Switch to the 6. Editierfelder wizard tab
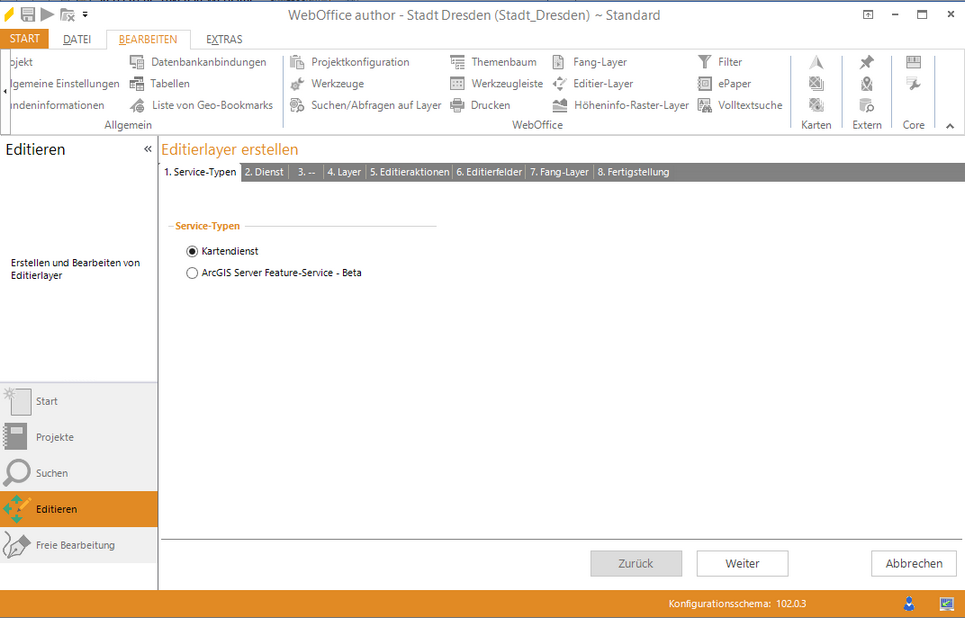This screenshot has height=618, width=965. coord(489,172)
